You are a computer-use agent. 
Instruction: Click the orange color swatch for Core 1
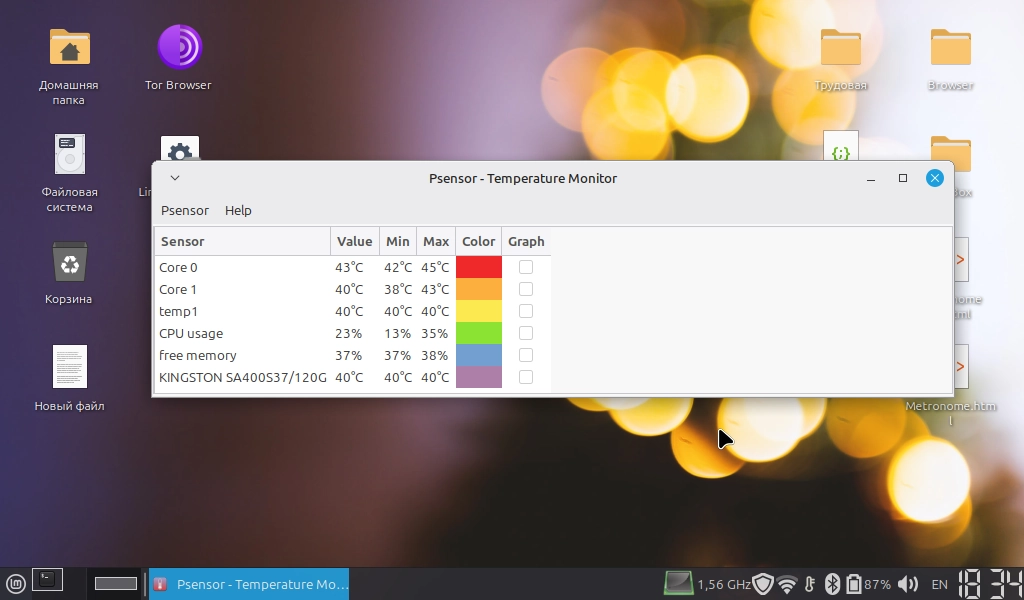pyautogui.click(x=479, y=289)
